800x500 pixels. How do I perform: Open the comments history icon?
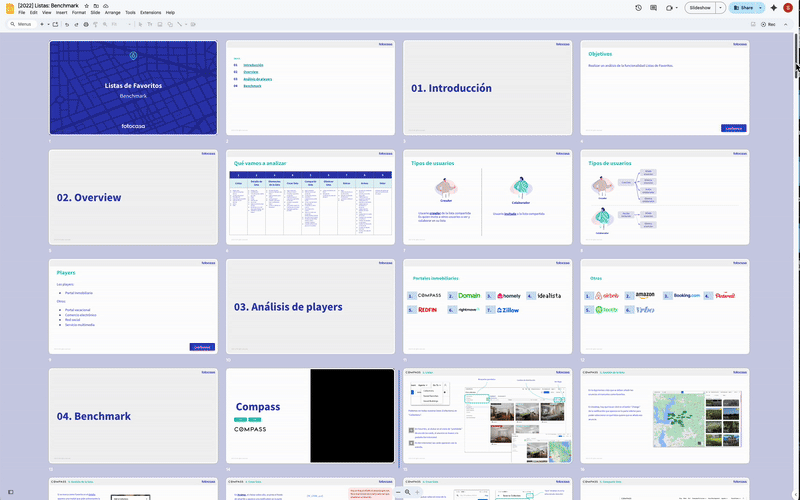(654, 7)
